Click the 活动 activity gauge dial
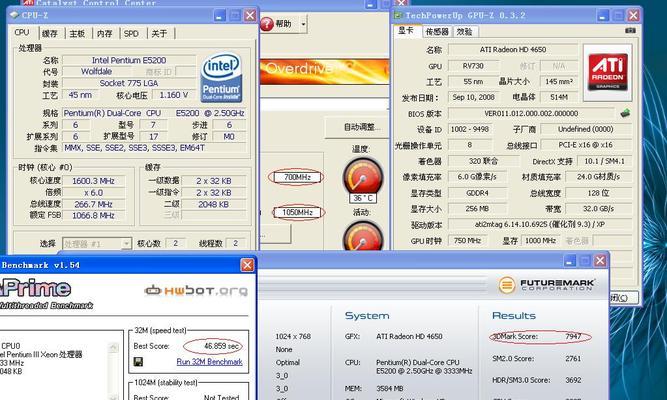This screenshot has width=667, height=400. [x=363, y=236]
